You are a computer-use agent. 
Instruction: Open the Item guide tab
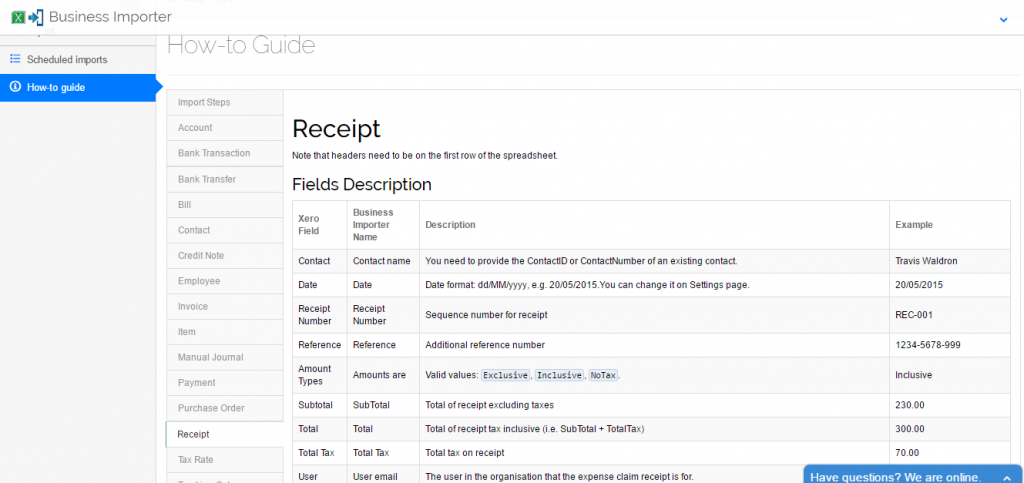coord(225,332)
